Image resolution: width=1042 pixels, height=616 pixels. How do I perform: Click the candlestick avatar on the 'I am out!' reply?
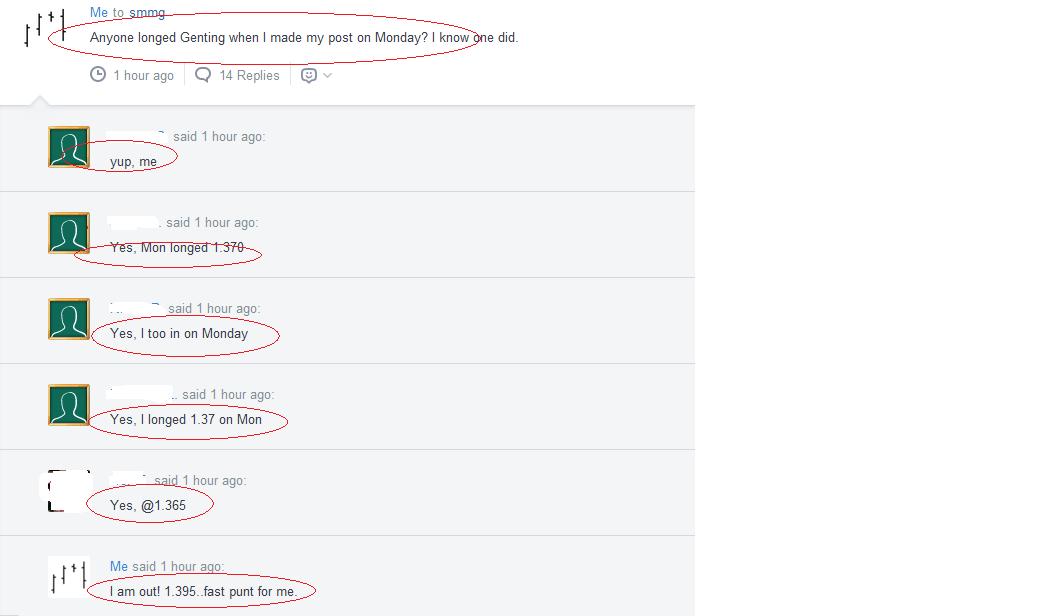click(x=68, y=577)
